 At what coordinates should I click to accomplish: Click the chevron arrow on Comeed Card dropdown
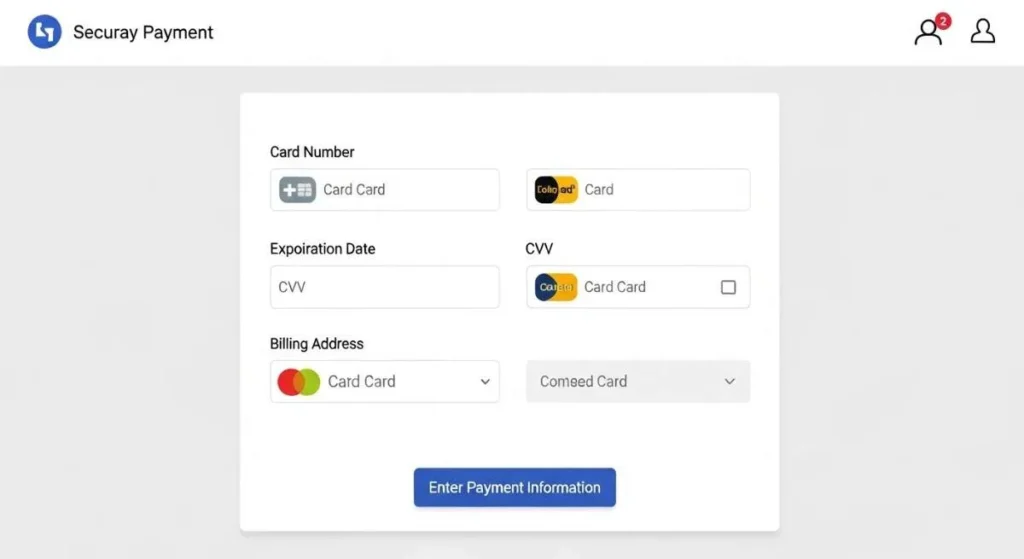pyautogui.click(x=730, y=381)
